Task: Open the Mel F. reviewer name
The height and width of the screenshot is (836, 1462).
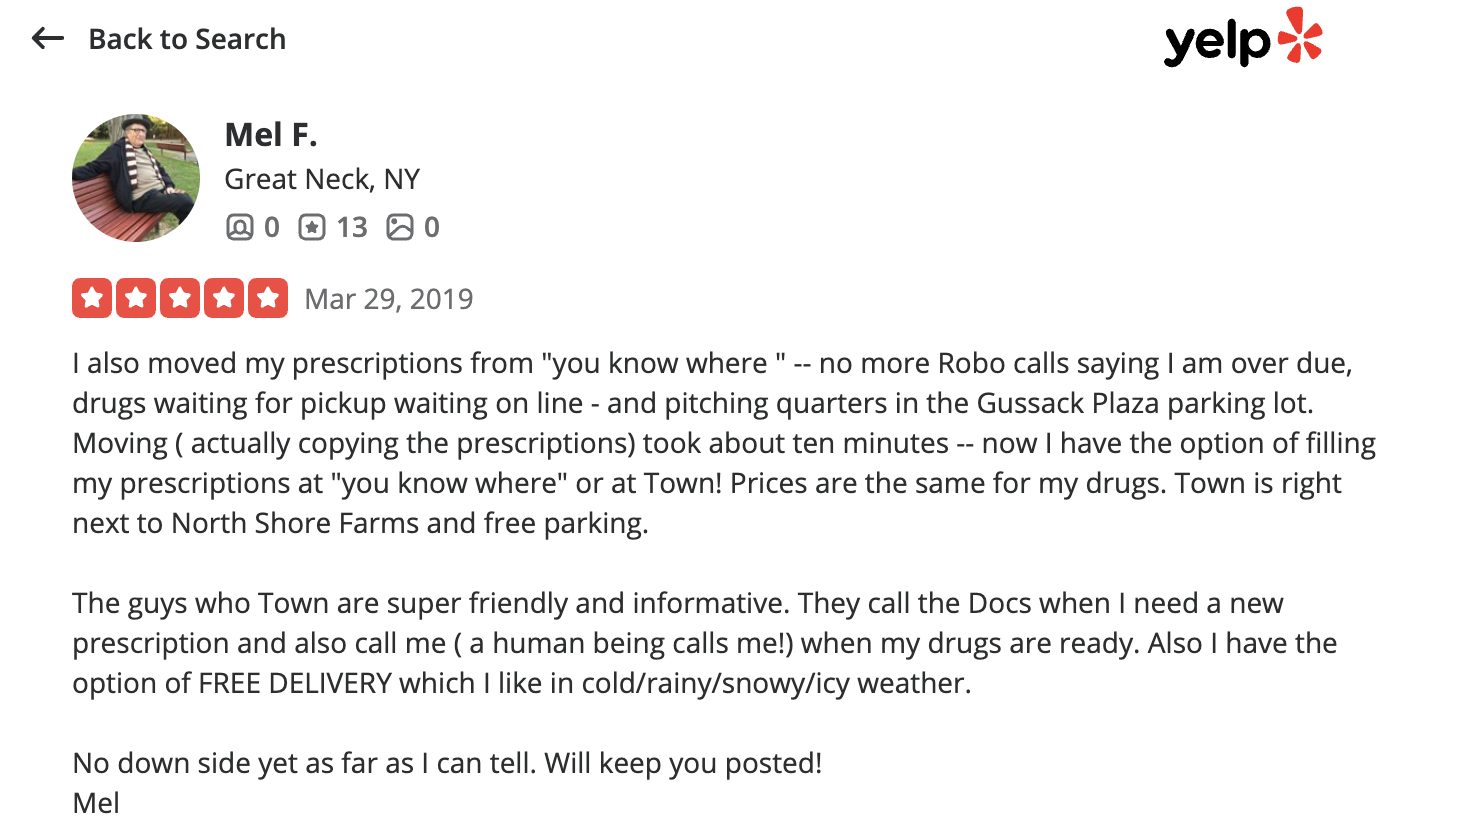Action: pos(271,134)
